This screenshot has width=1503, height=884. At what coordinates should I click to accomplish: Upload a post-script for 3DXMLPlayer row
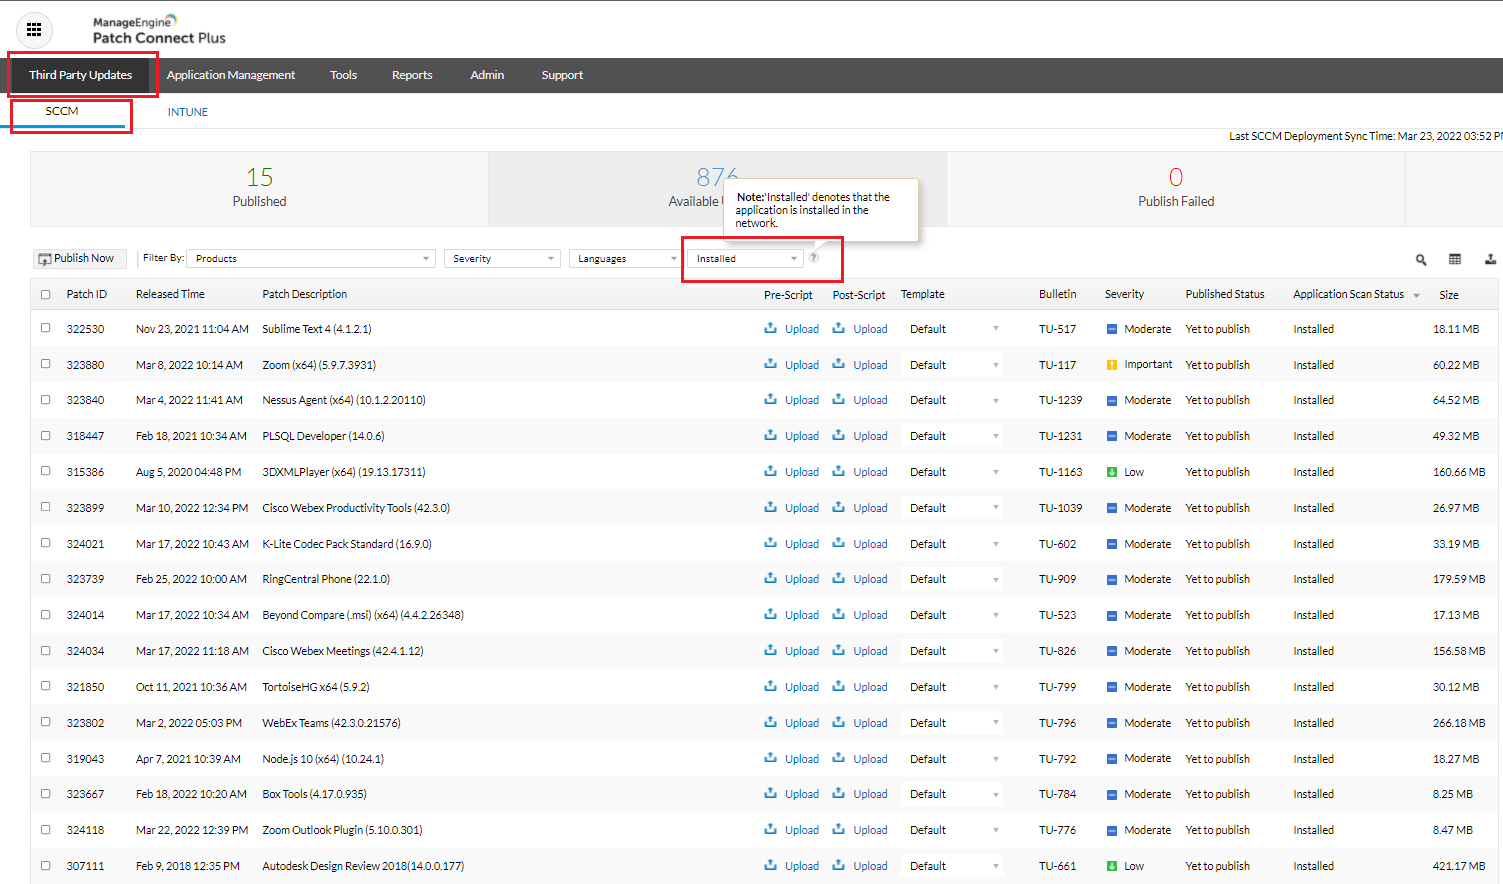click(x=860, y=472)
